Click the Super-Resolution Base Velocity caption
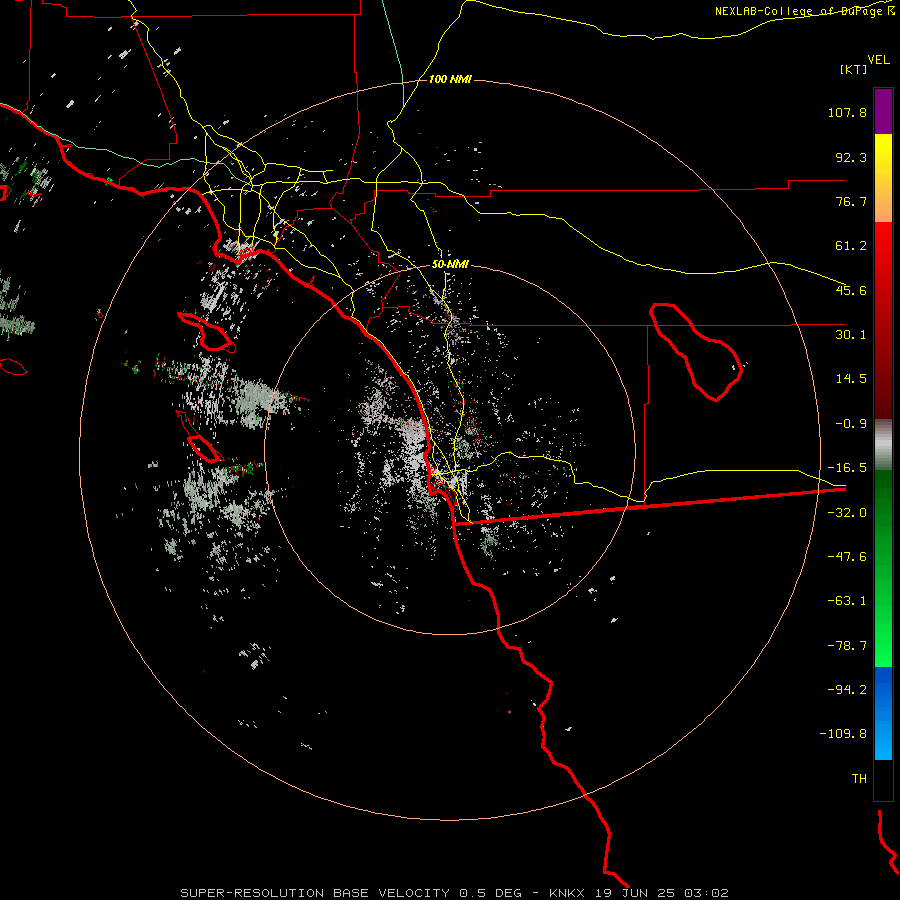Screen dimensions: 900x900 pyautogui.click(x=455, y=893)
